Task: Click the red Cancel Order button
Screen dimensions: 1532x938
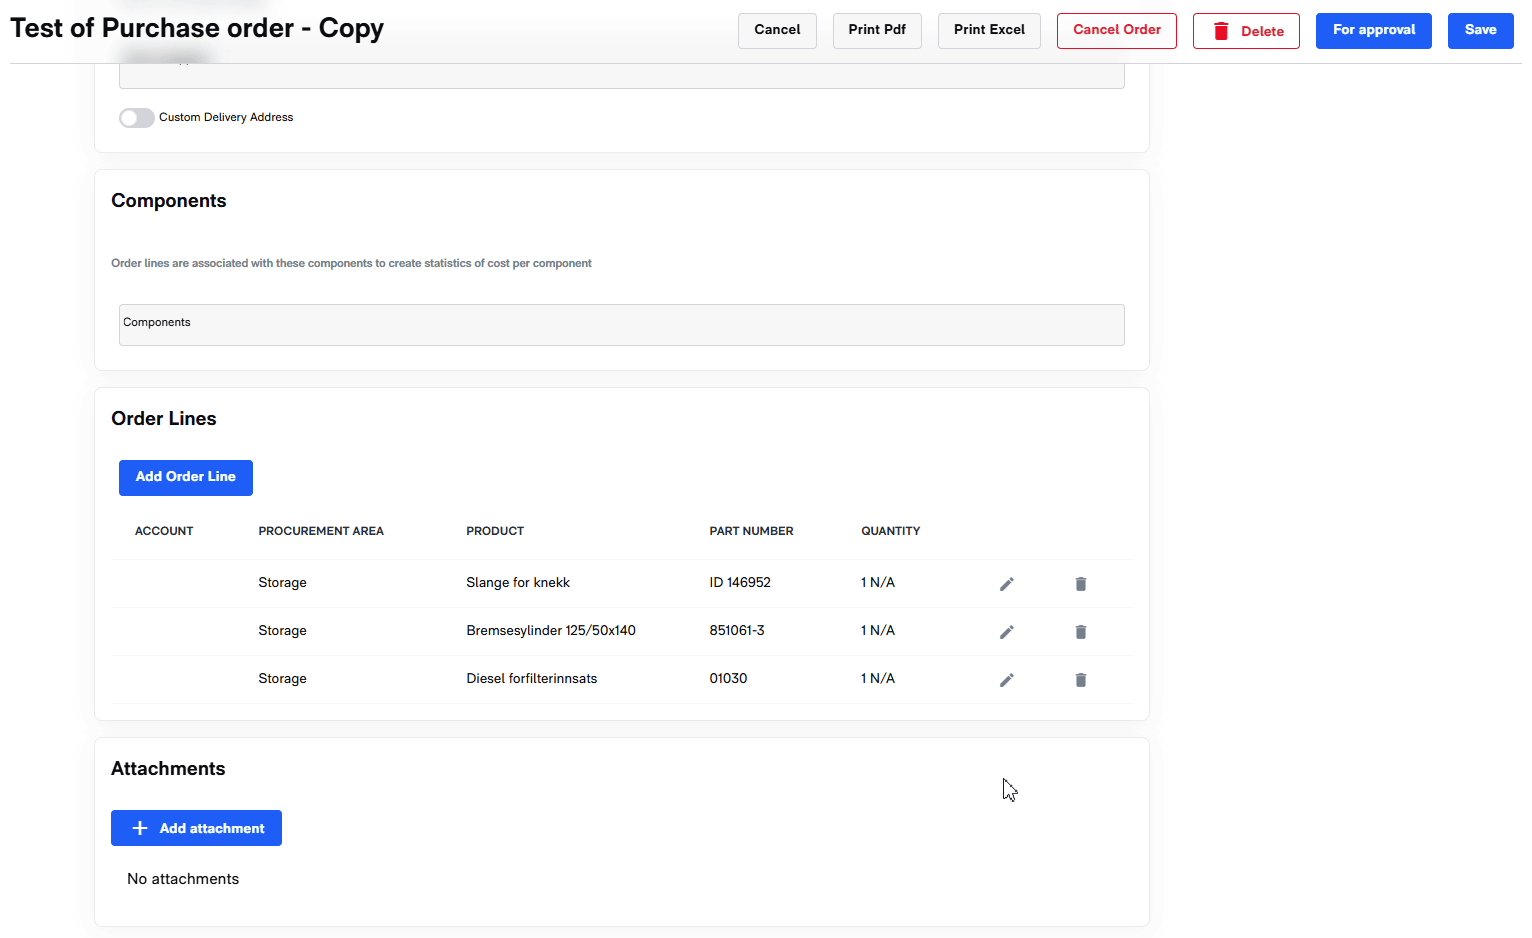Action: [1117, 30]
